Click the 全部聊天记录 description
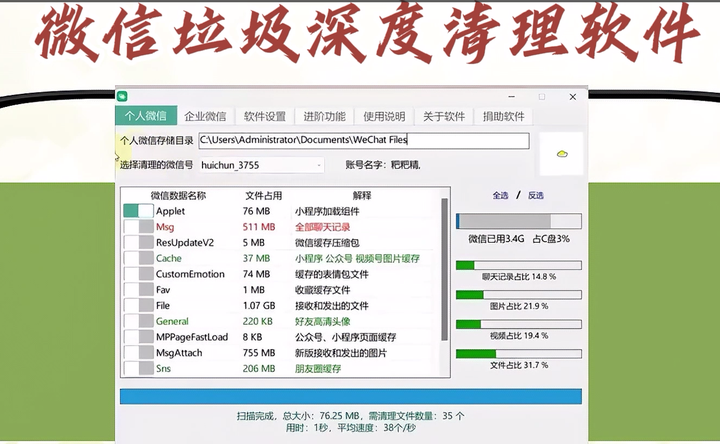The height and width of the screenshot is (444, 720). (x=322, y=227)
